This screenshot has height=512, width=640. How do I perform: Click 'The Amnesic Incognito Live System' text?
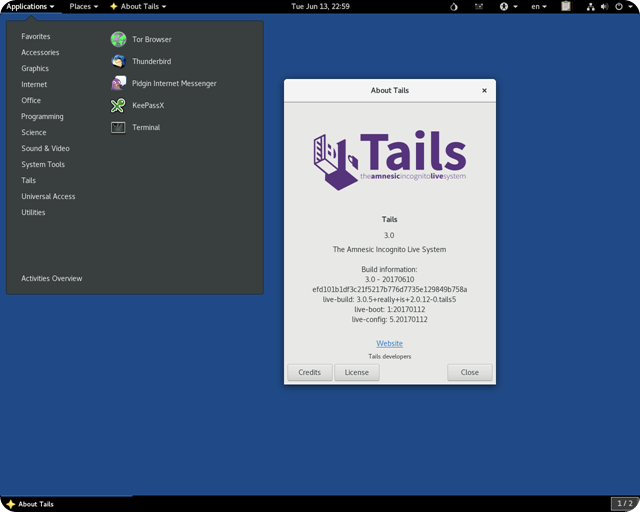pyautogui.click(x=389, y=249)
